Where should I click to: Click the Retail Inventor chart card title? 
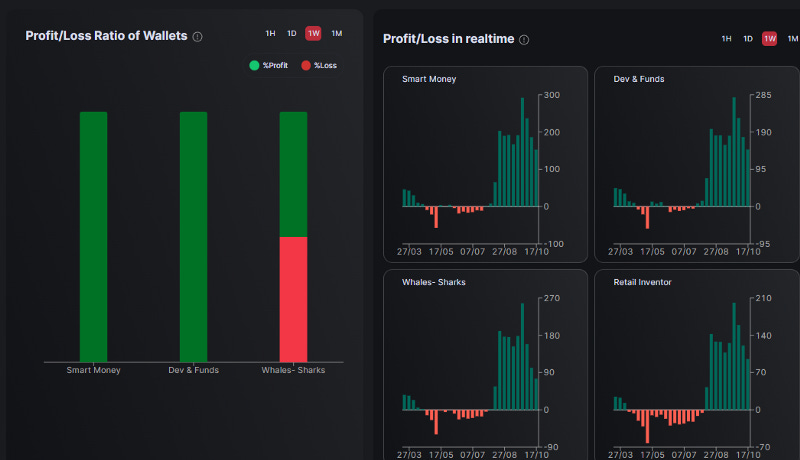click(x=642, y=282)
